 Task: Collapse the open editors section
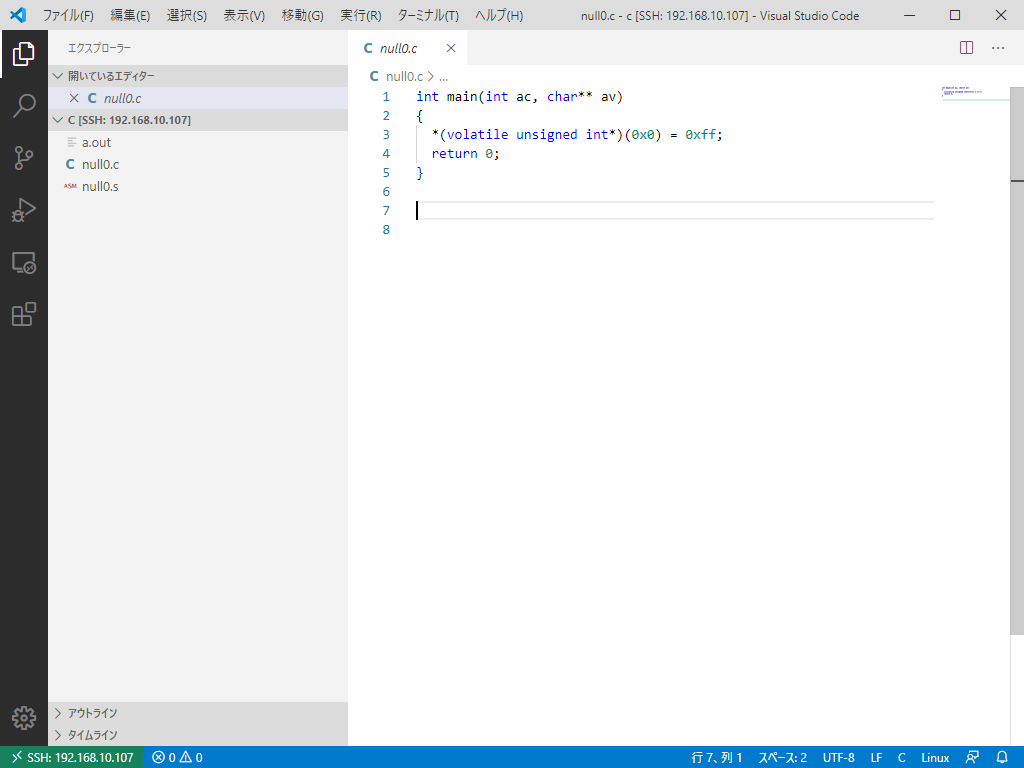(110, 76)
